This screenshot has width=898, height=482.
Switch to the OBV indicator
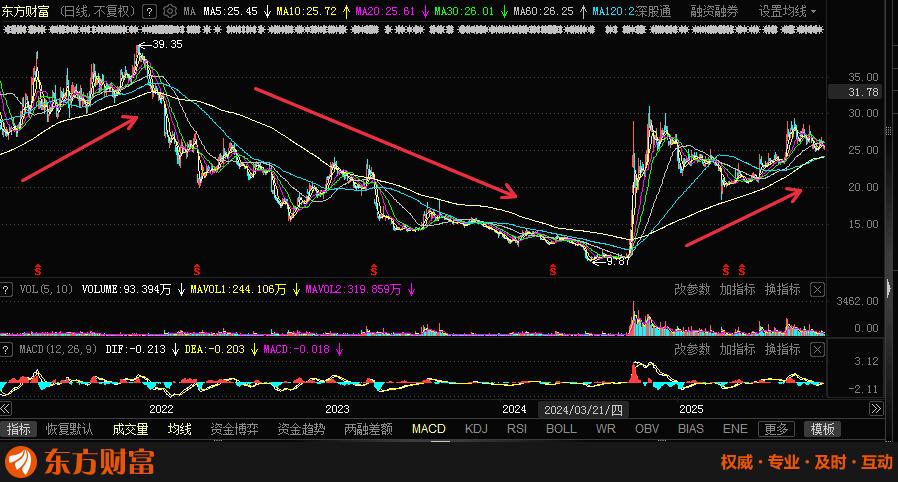tap(647, 429)
